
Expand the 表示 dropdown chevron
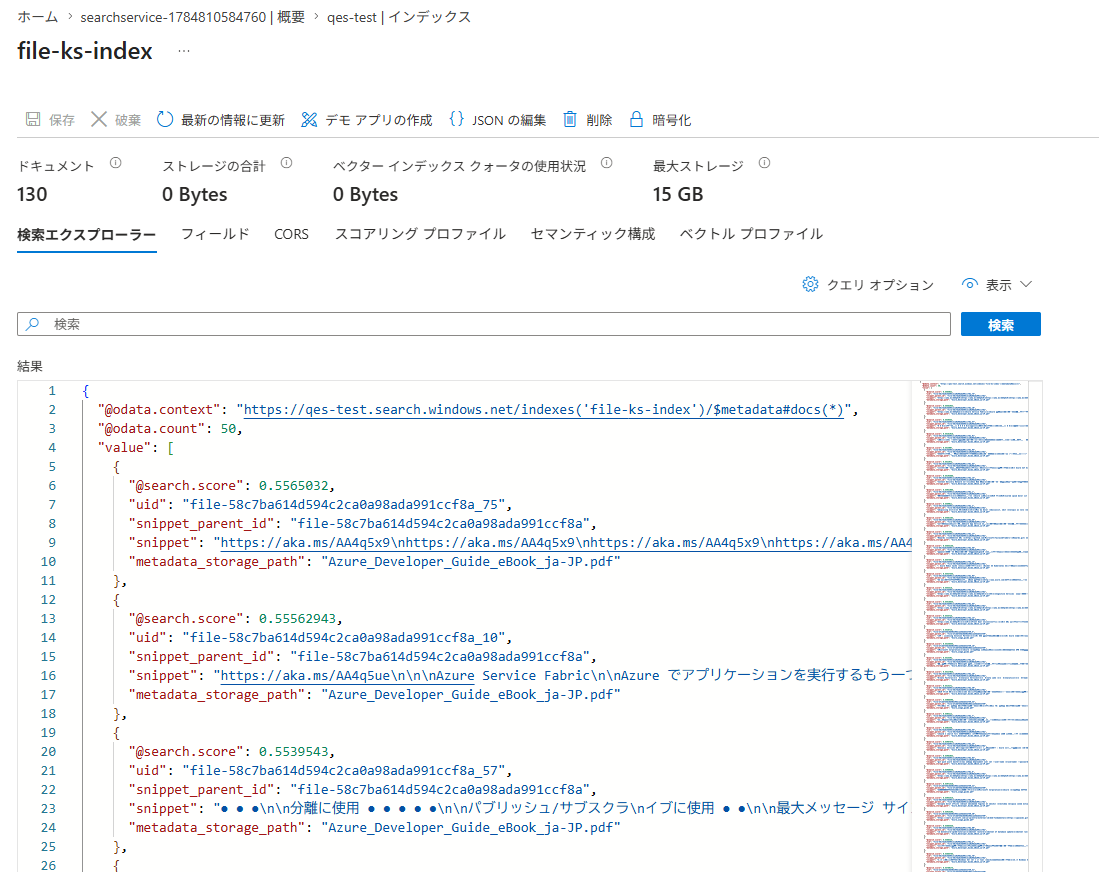coord(1026,284)
